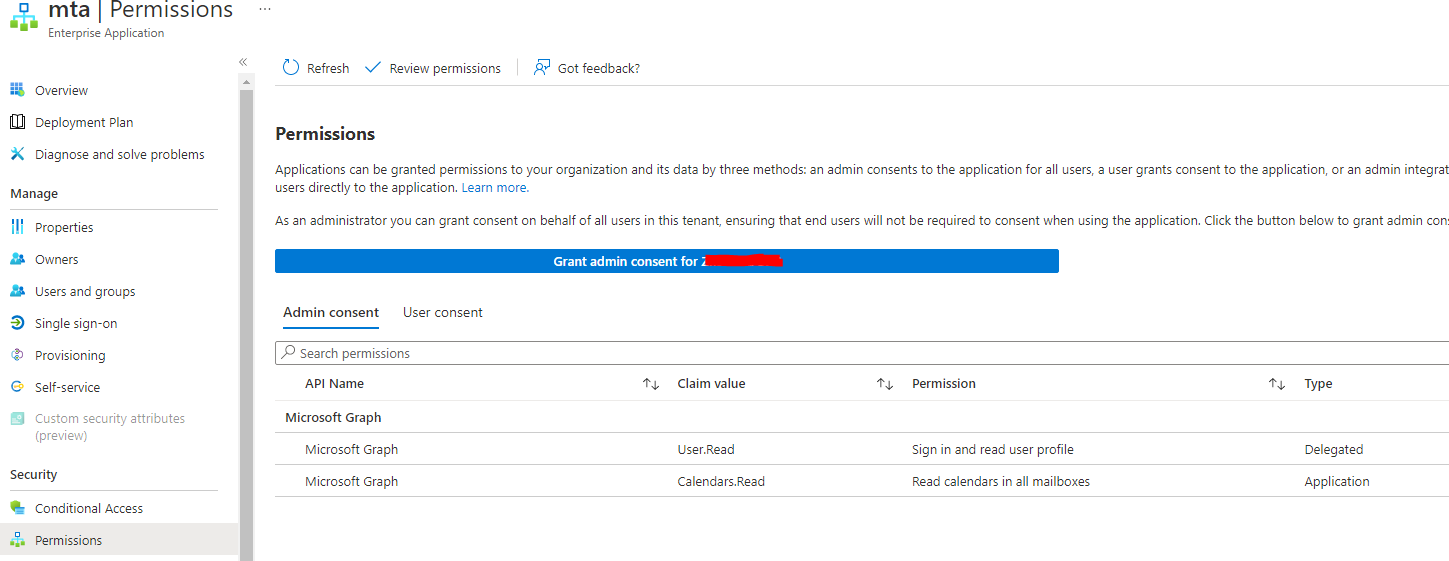
Task: Click the search magnifier icon
Action: [289, 353]
